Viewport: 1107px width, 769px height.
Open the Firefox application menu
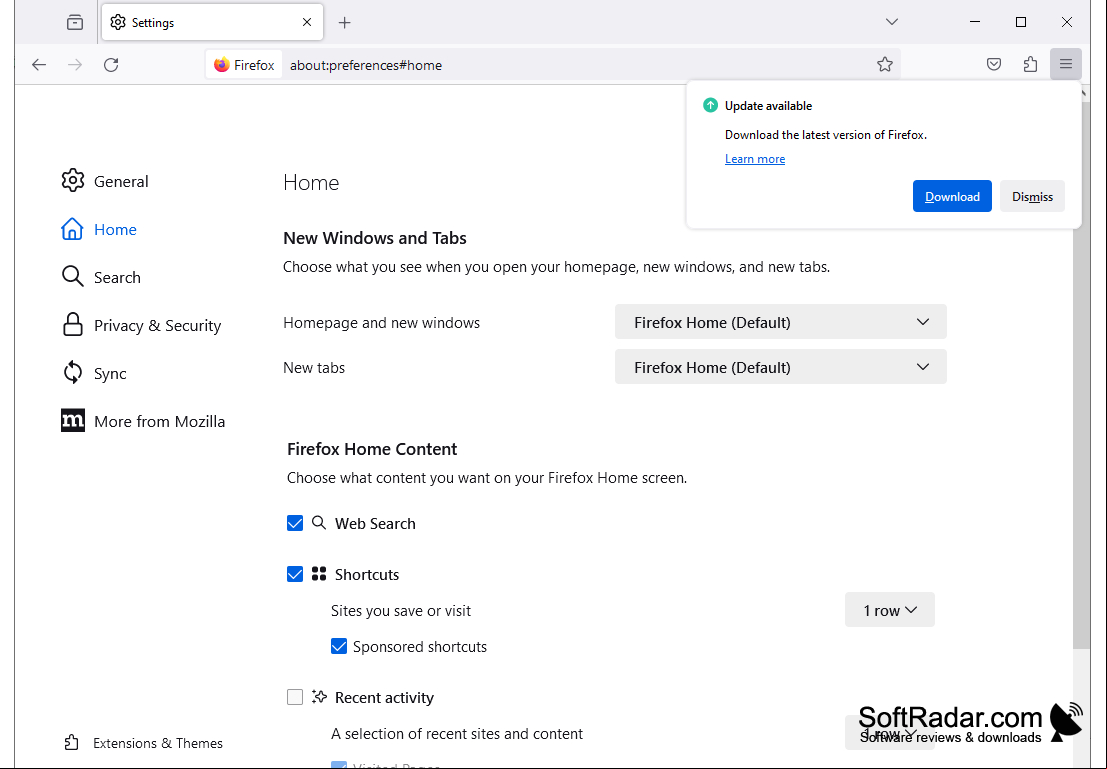click(1066, 65)
